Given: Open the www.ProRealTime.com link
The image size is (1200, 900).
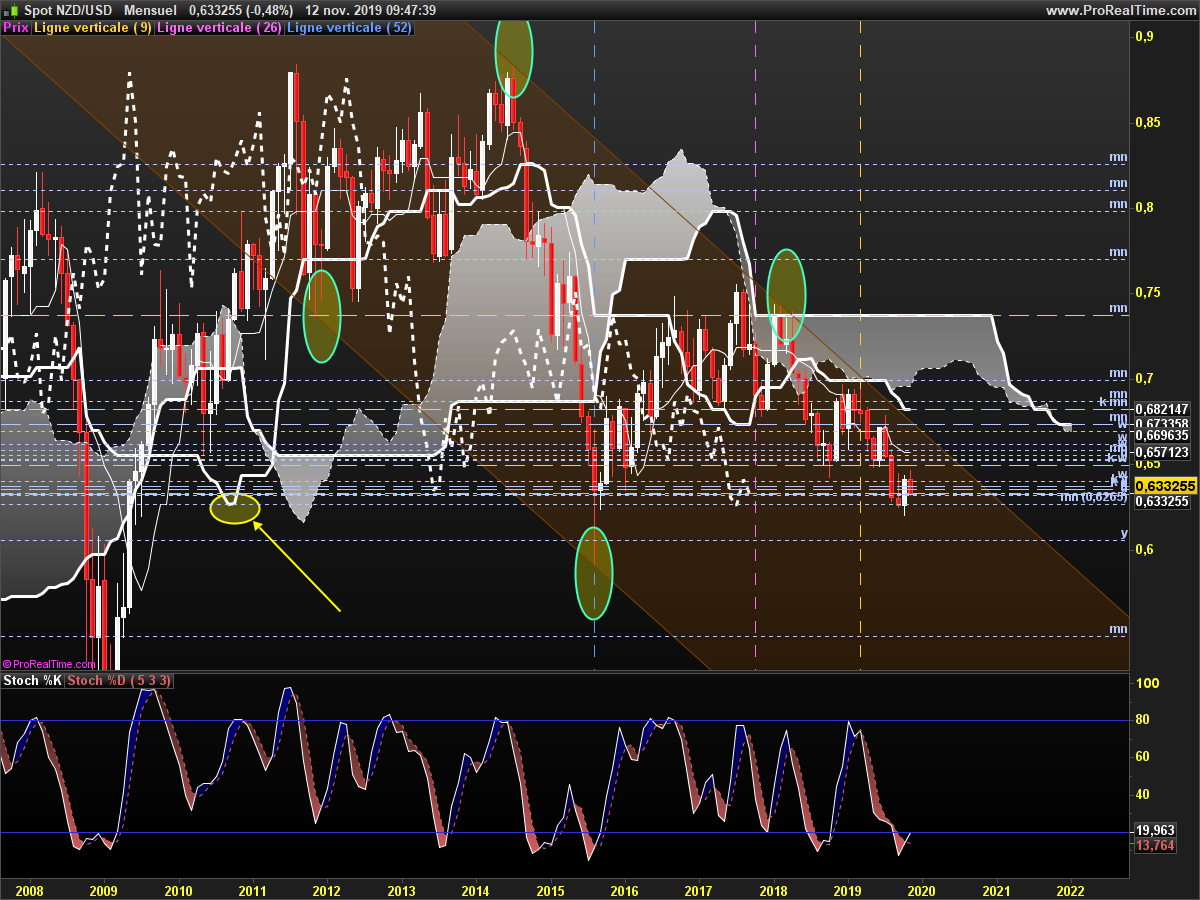Looking at the screenshot, I should tap(1119, 10).
